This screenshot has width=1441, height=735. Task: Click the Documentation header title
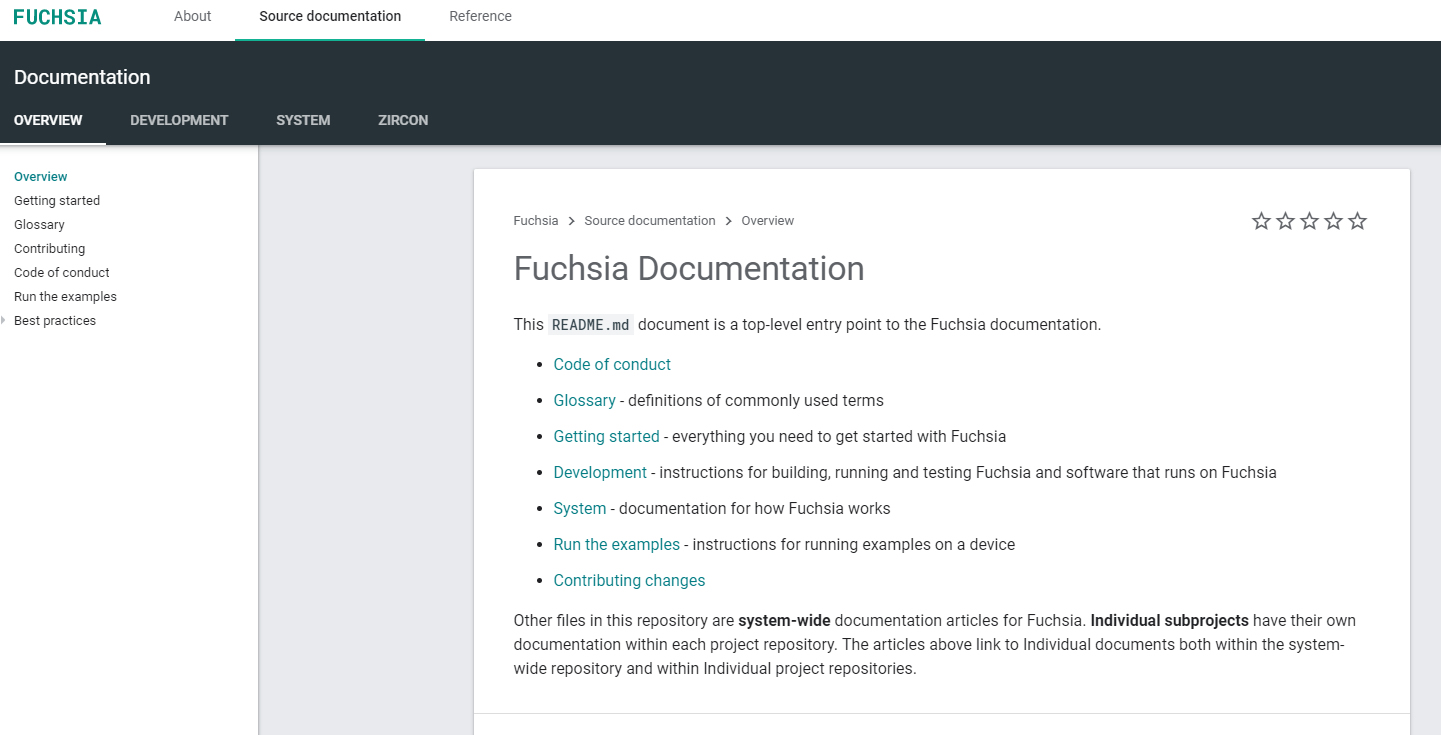[x=82, y=77]
